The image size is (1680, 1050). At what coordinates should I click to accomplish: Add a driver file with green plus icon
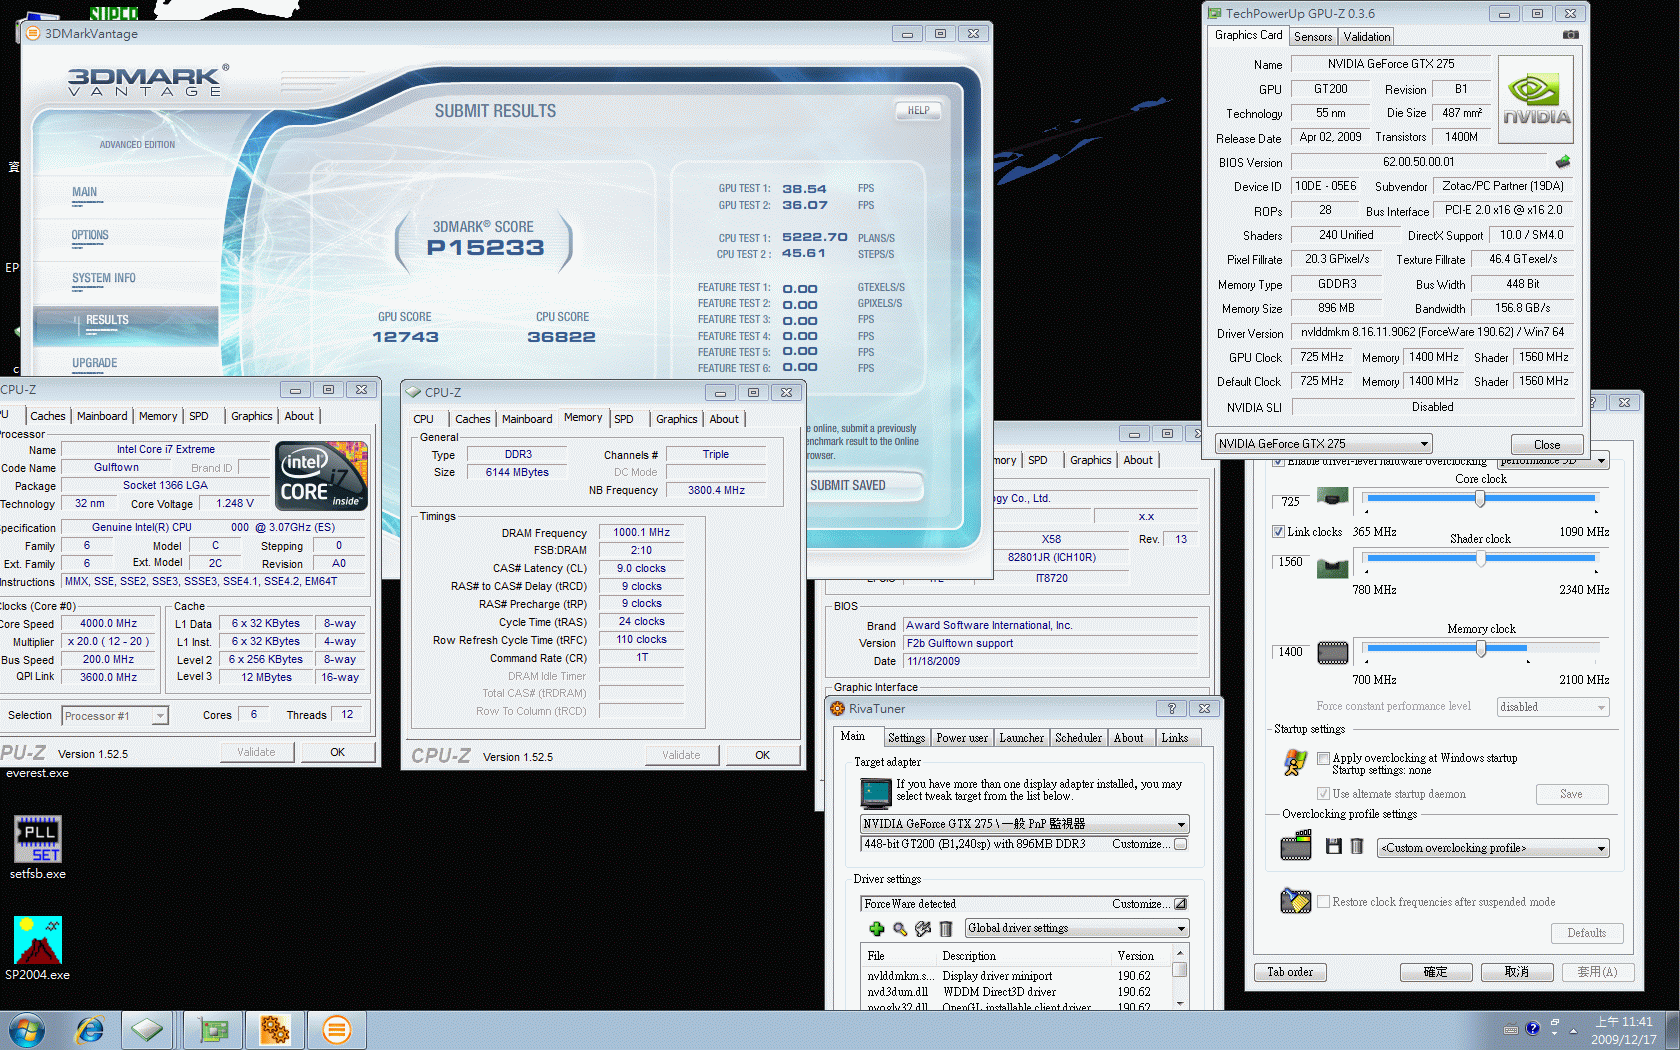coord(877,929)
